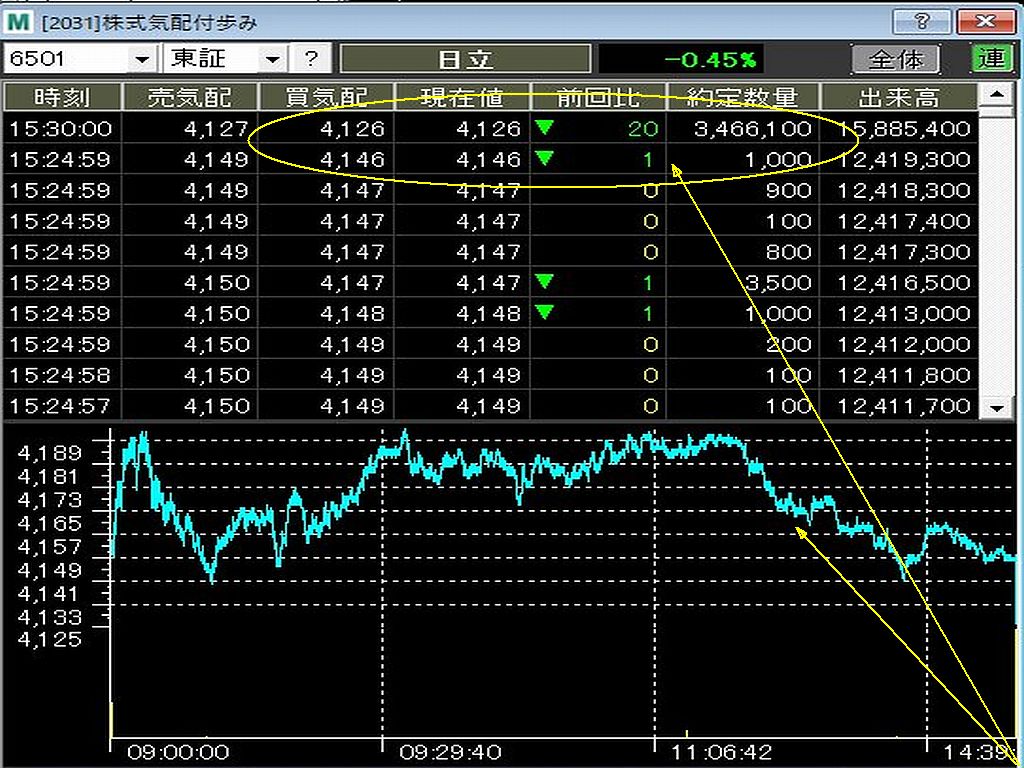Click the 出来高 column header

pyautogui.click(x=899, y=97)
